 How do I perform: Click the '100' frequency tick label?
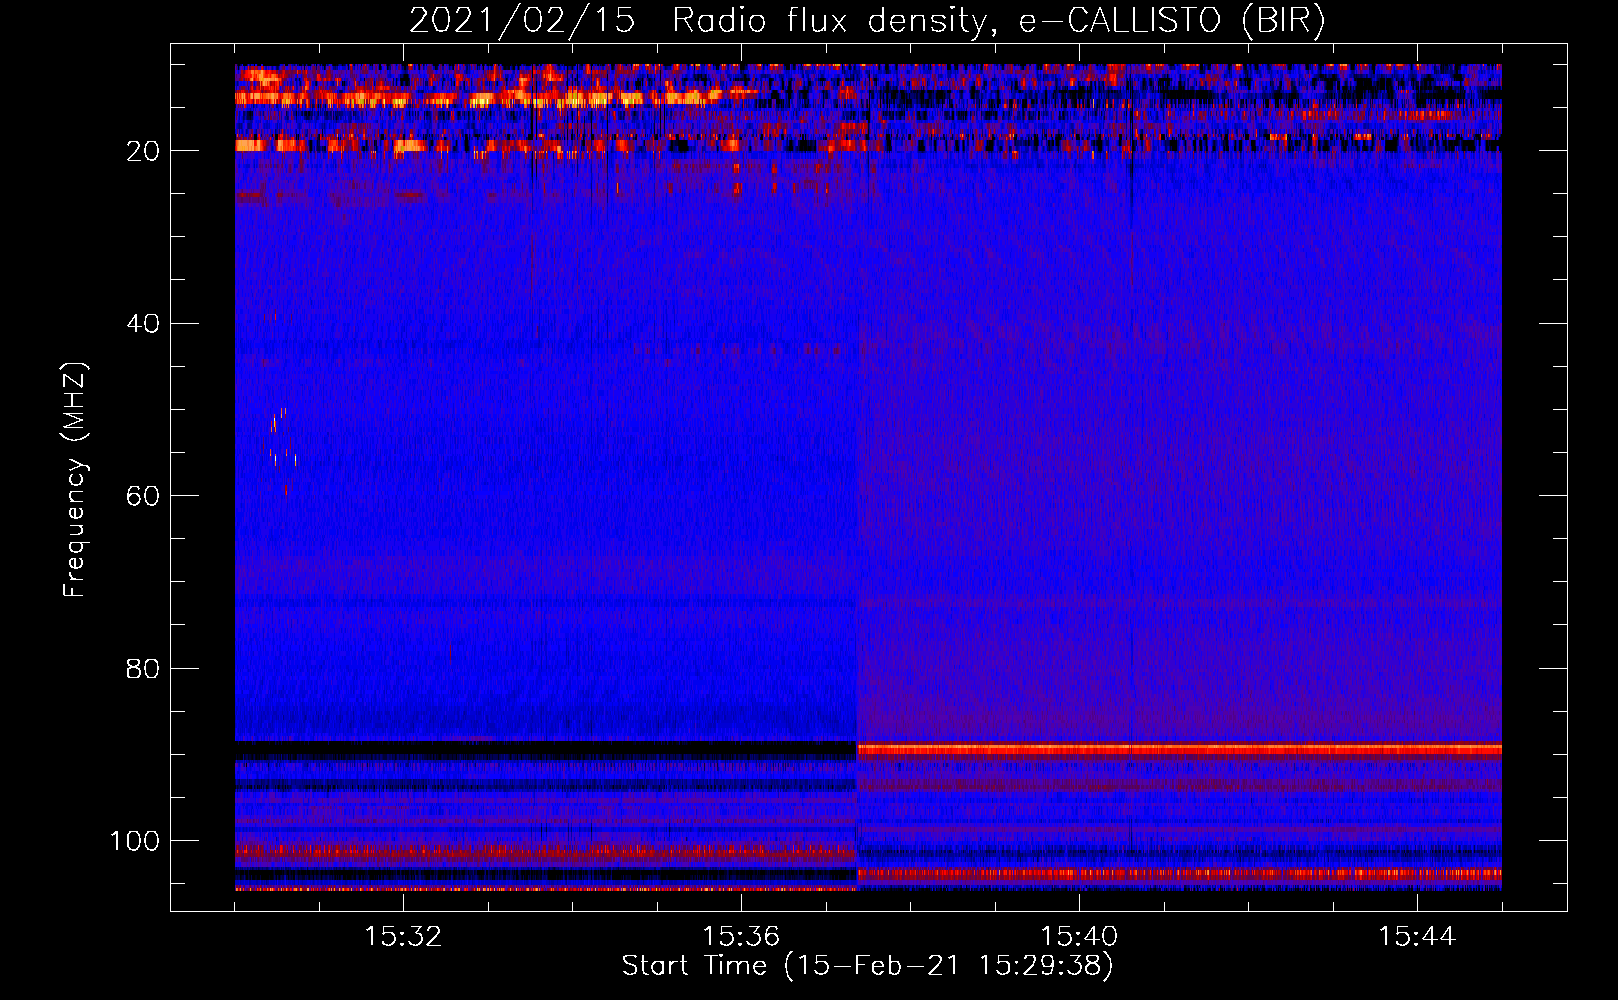tap(135, 841)
